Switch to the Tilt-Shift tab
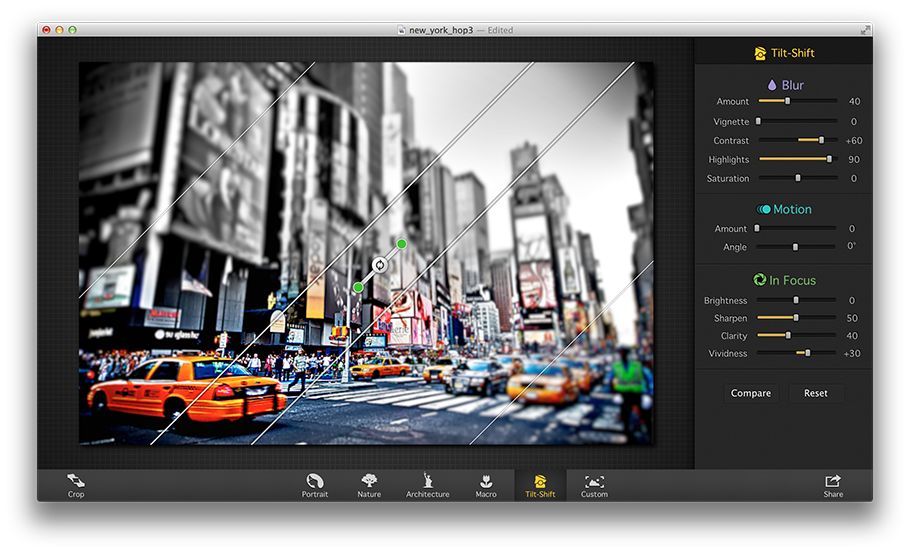The image size is (910, 553). pos(540,485)
